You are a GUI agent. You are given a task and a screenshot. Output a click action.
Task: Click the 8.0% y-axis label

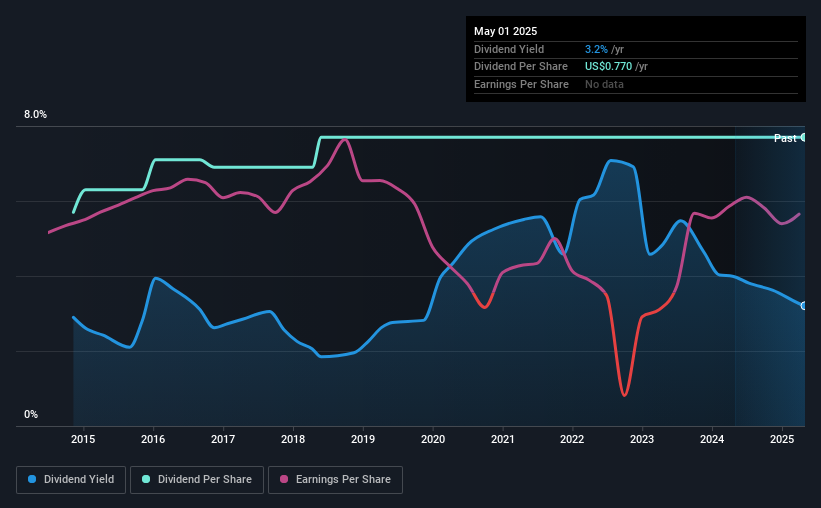pyautogui.click(x=35, y=114)
